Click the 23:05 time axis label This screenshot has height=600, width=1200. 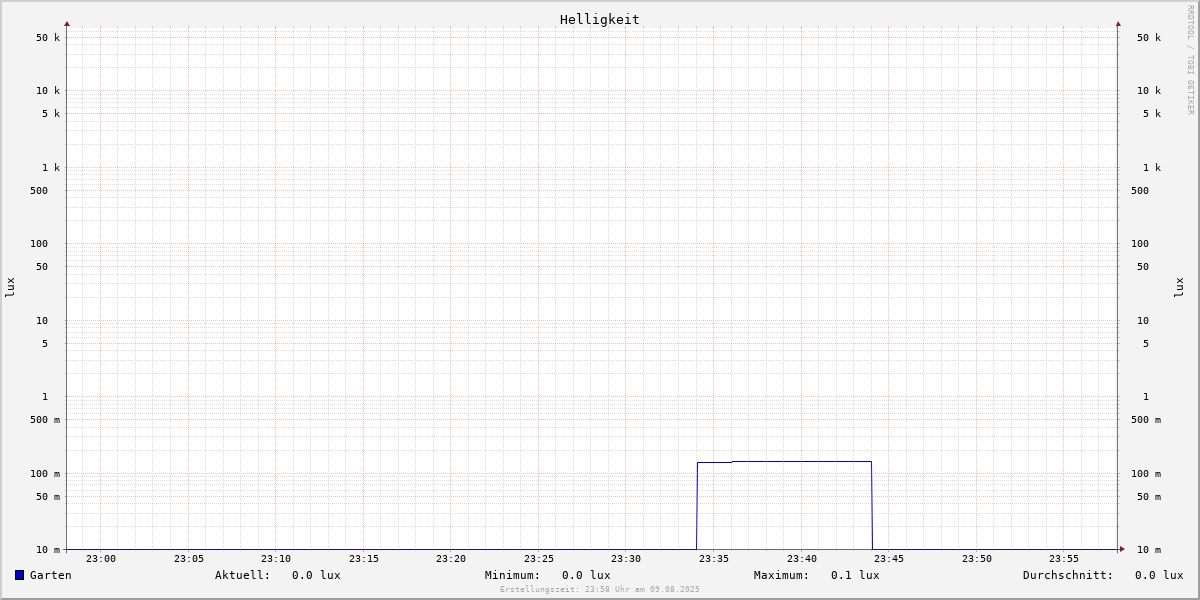coord(189,559)
